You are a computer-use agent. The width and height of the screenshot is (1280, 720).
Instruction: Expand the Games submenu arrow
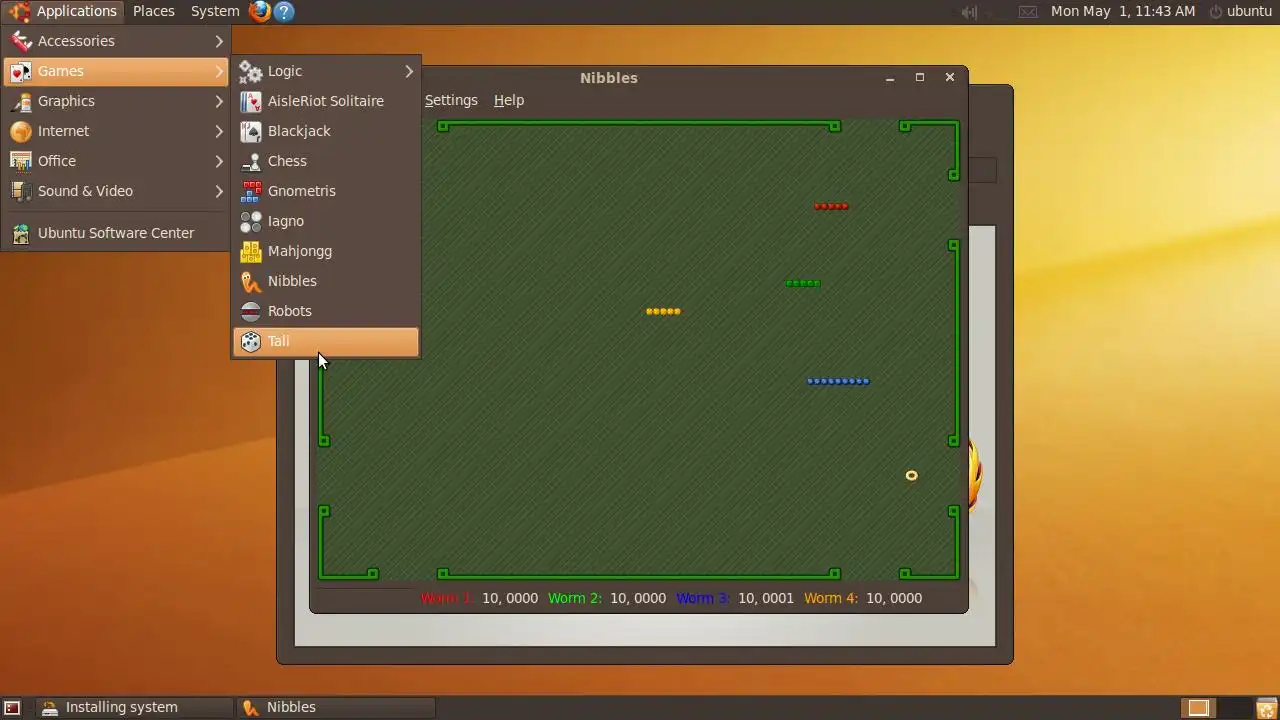(x=219, y=71)
